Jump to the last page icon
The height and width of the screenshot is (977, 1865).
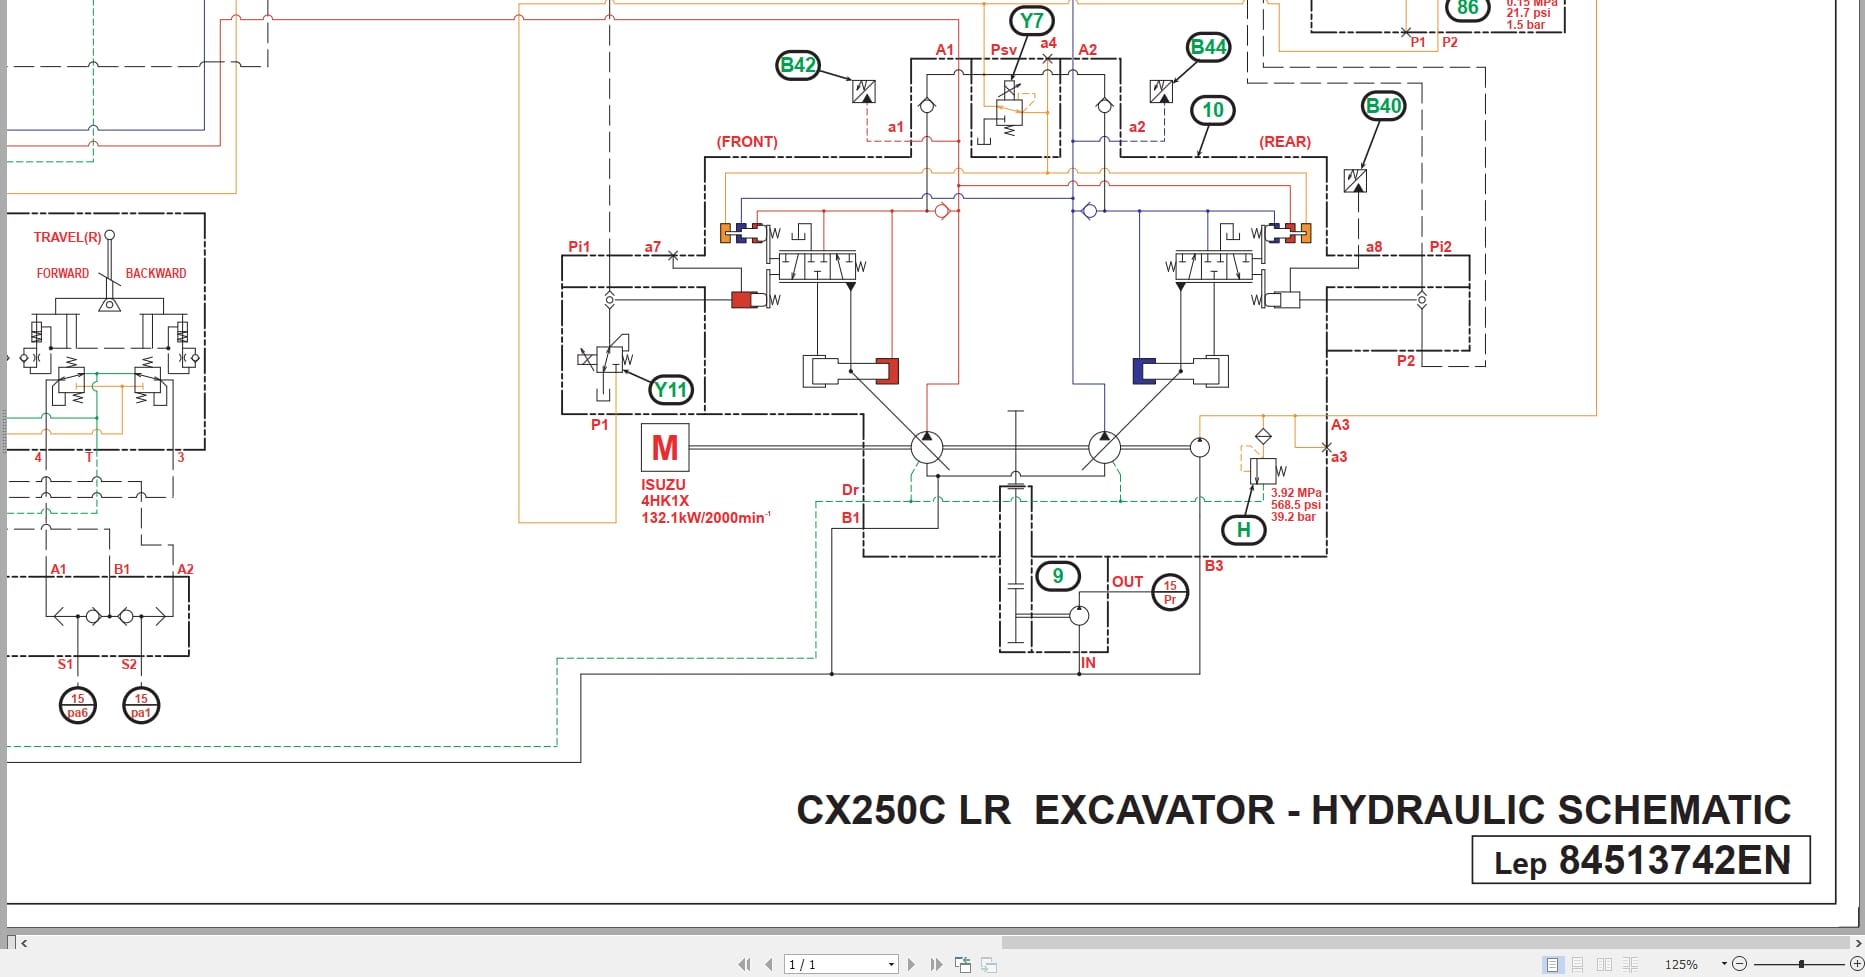click(x=936, y=963)
